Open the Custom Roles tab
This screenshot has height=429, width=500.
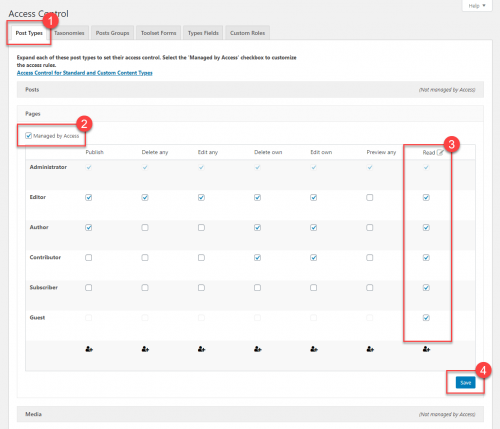(x=247, y=33)
